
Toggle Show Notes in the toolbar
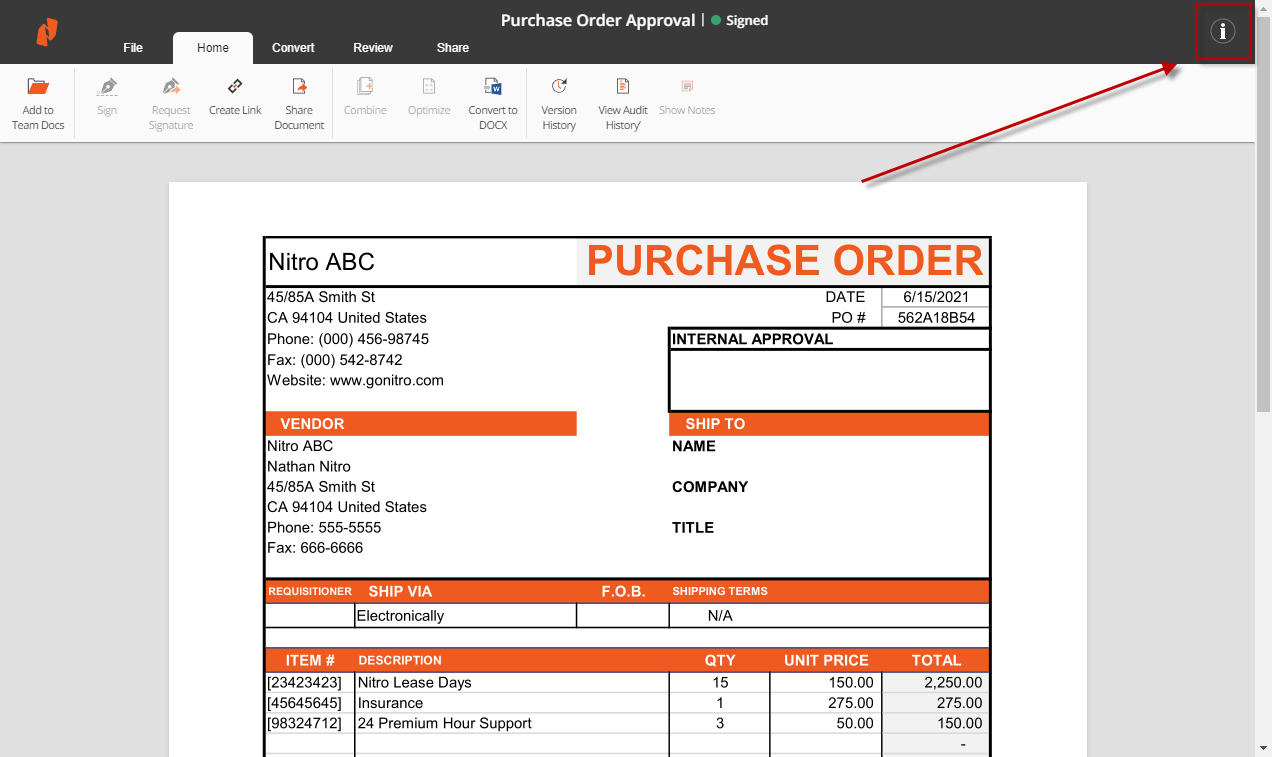687,87
